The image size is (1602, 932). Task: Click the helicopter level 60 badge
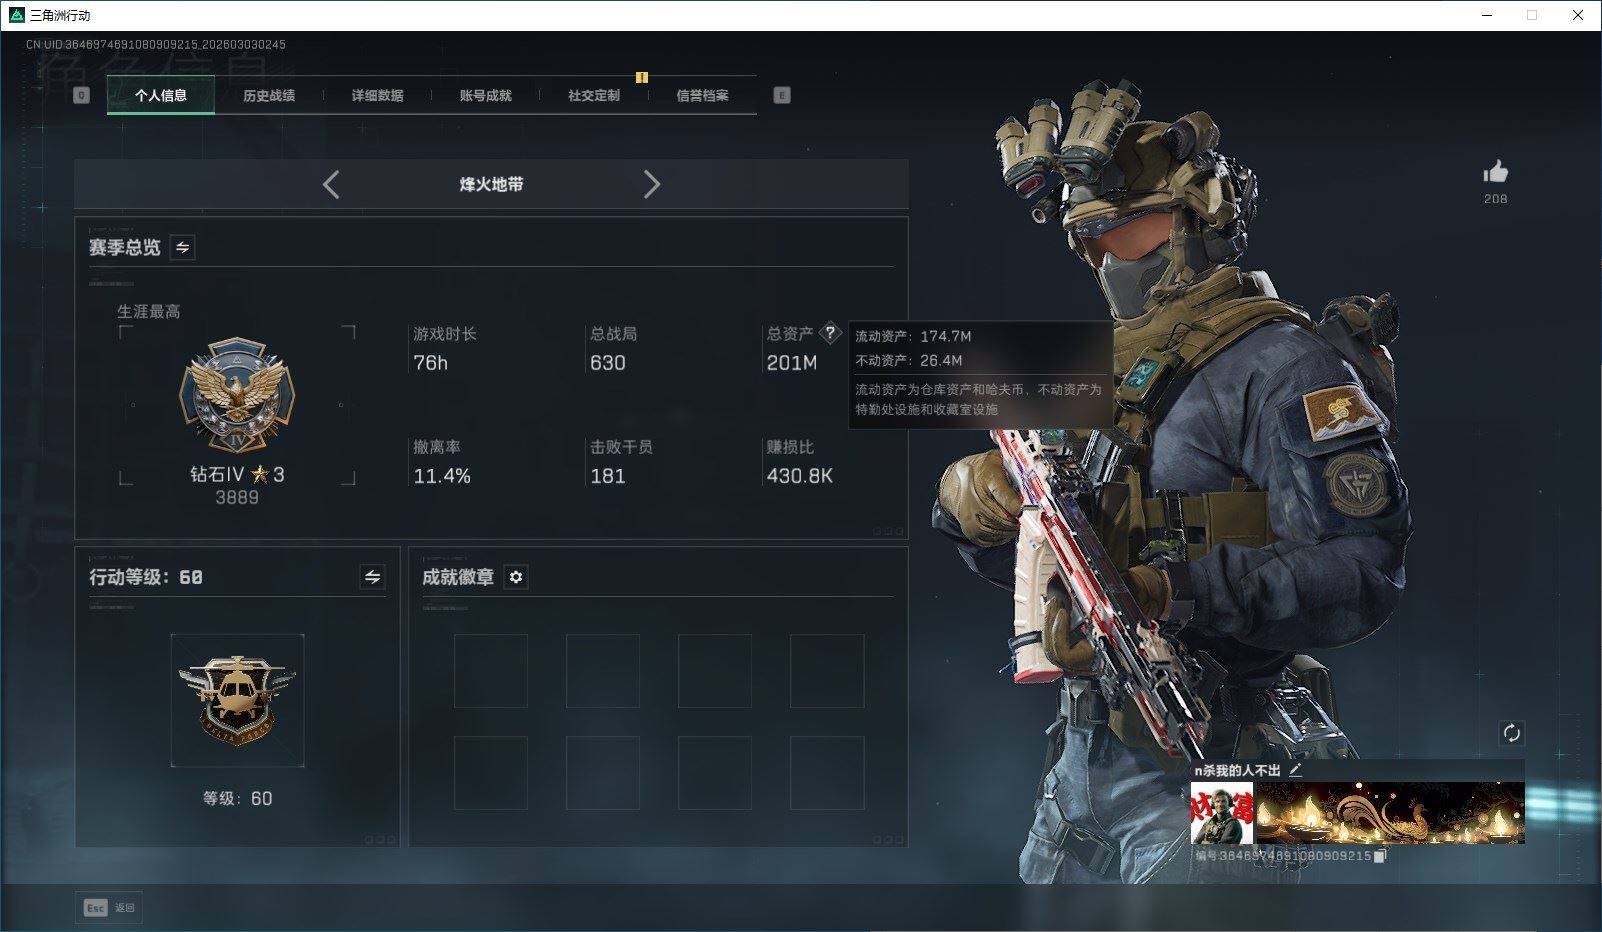237,700
